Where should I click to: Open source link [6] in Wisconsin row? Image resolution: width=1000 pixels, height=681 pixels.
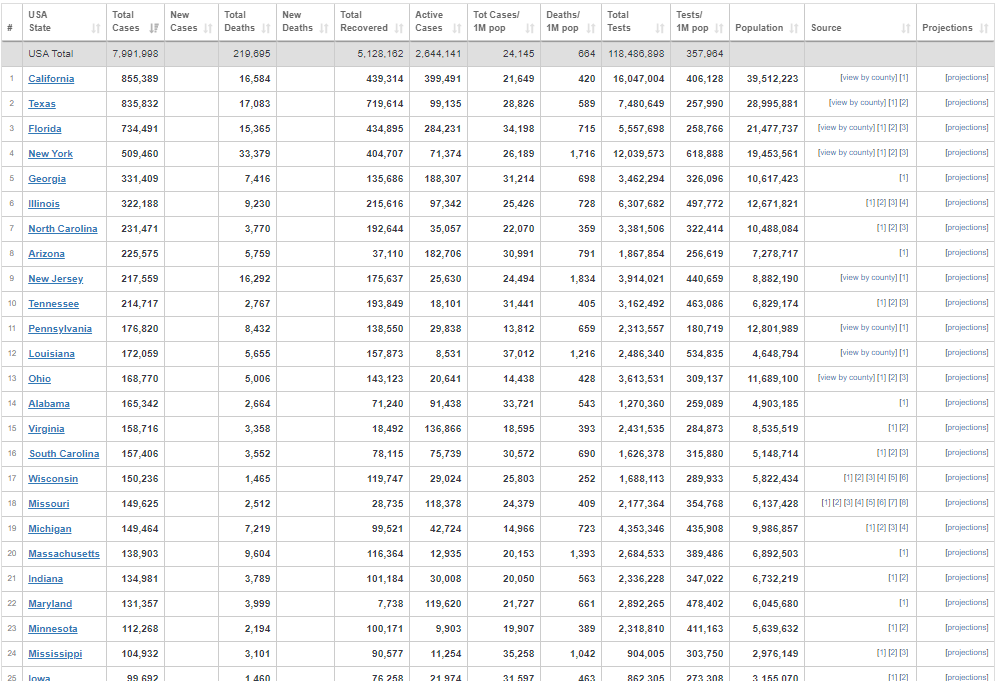pos(904,478)
